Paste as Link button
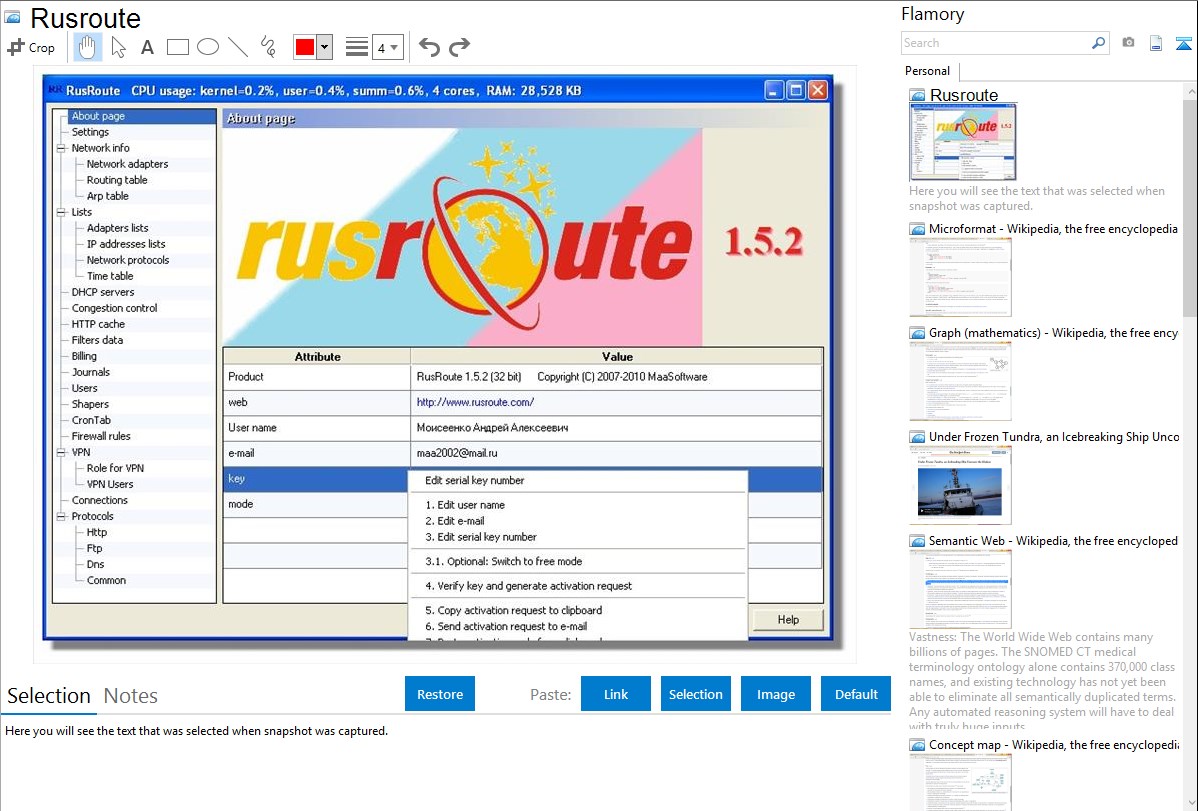This screenshot has height=811, width=1198. point(616,694)
